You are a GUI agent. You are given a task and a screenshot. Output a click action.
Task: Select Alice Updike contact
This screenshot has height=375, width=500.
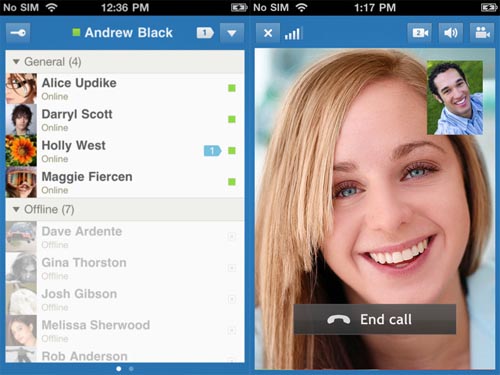pos(125,89)
